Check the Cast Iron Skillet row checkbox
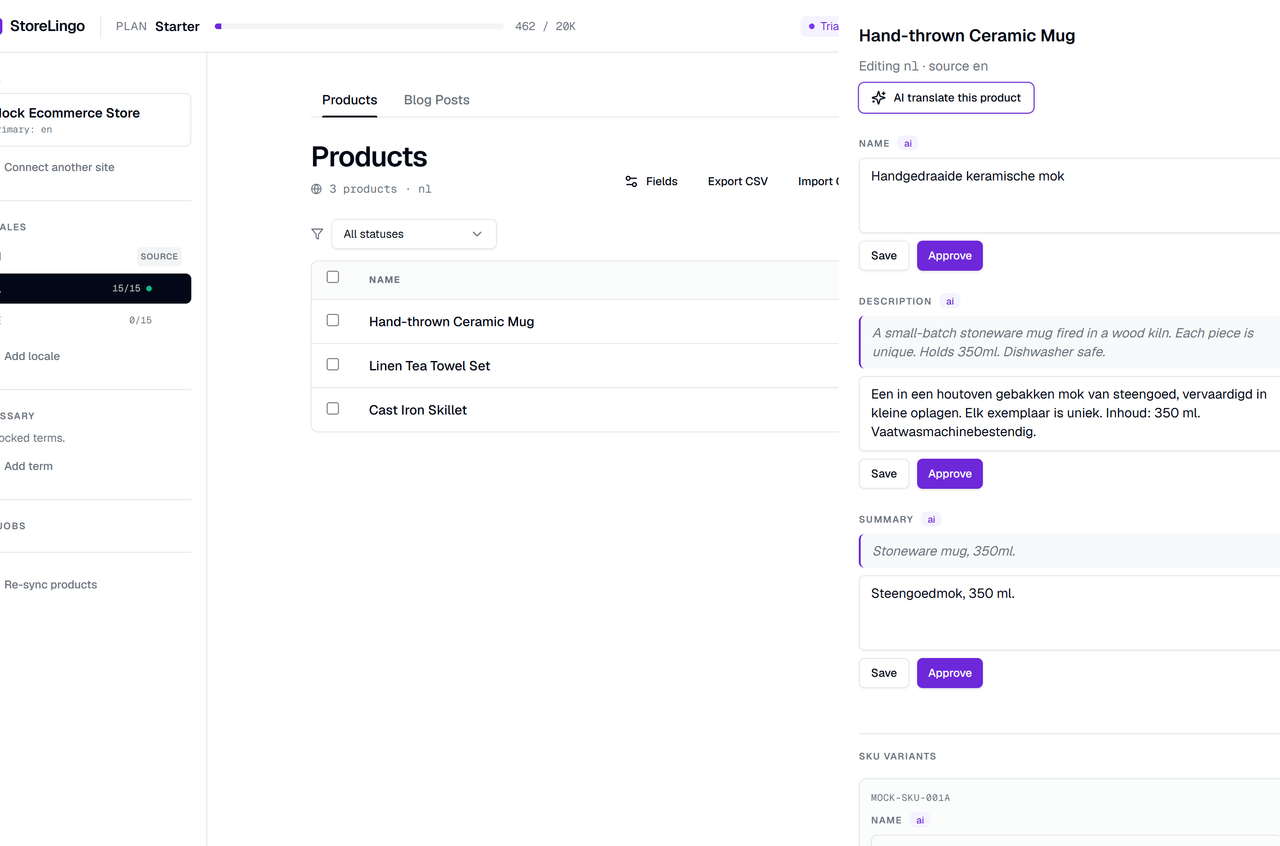This screenshot has height=846, width=1280. pos(333,408)
